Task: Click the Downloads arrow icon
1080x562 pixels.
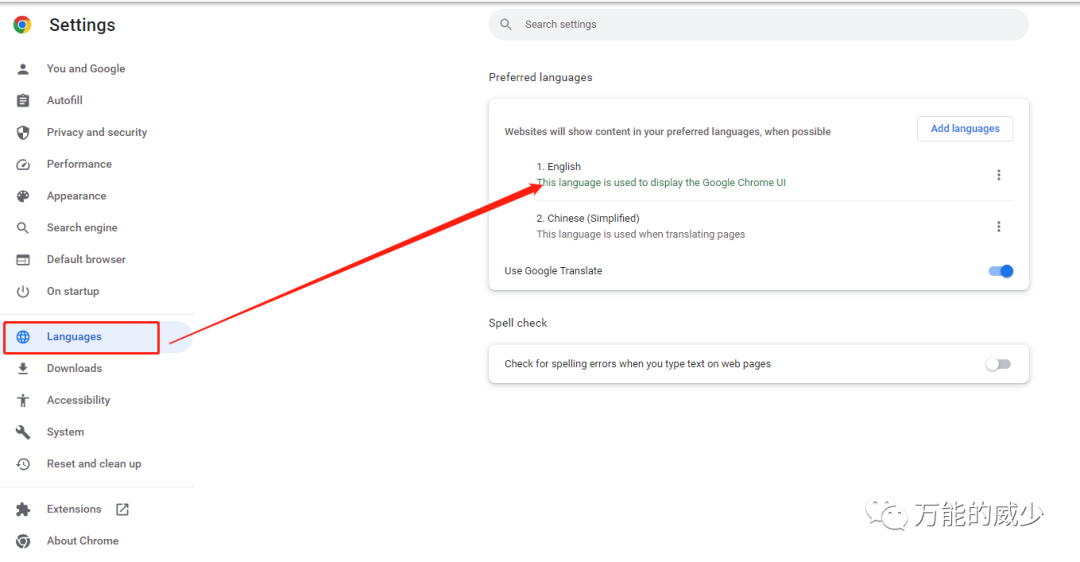Action: 23,368
